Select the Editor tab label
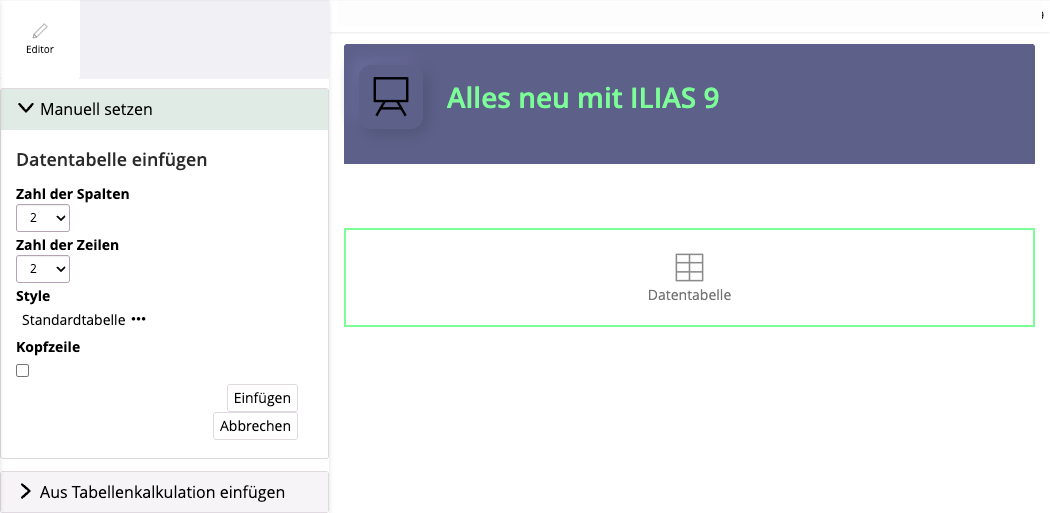 point(40,49)
